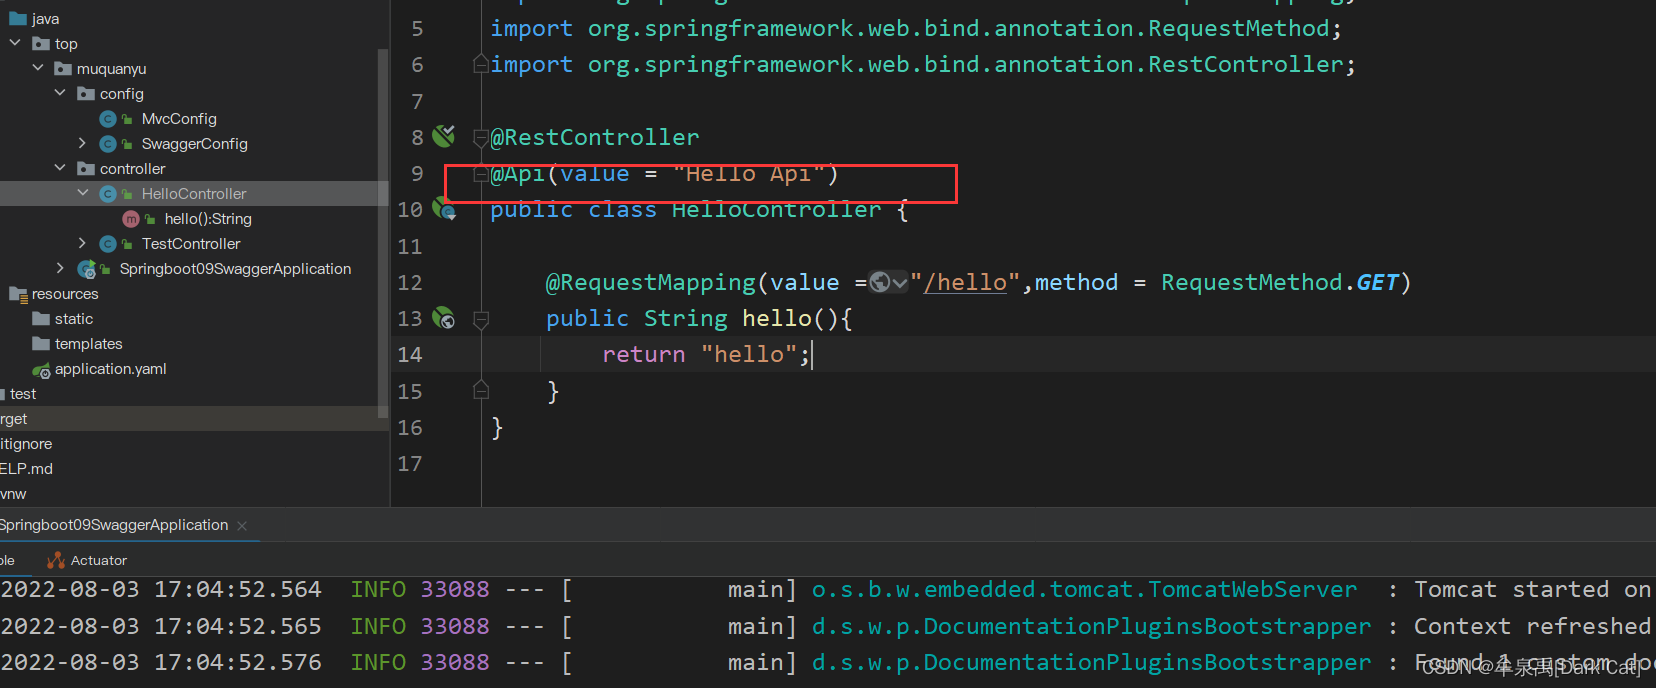Click the request mapping gutter icon at line 13
1656x688 pixels.
pos(444,318)
